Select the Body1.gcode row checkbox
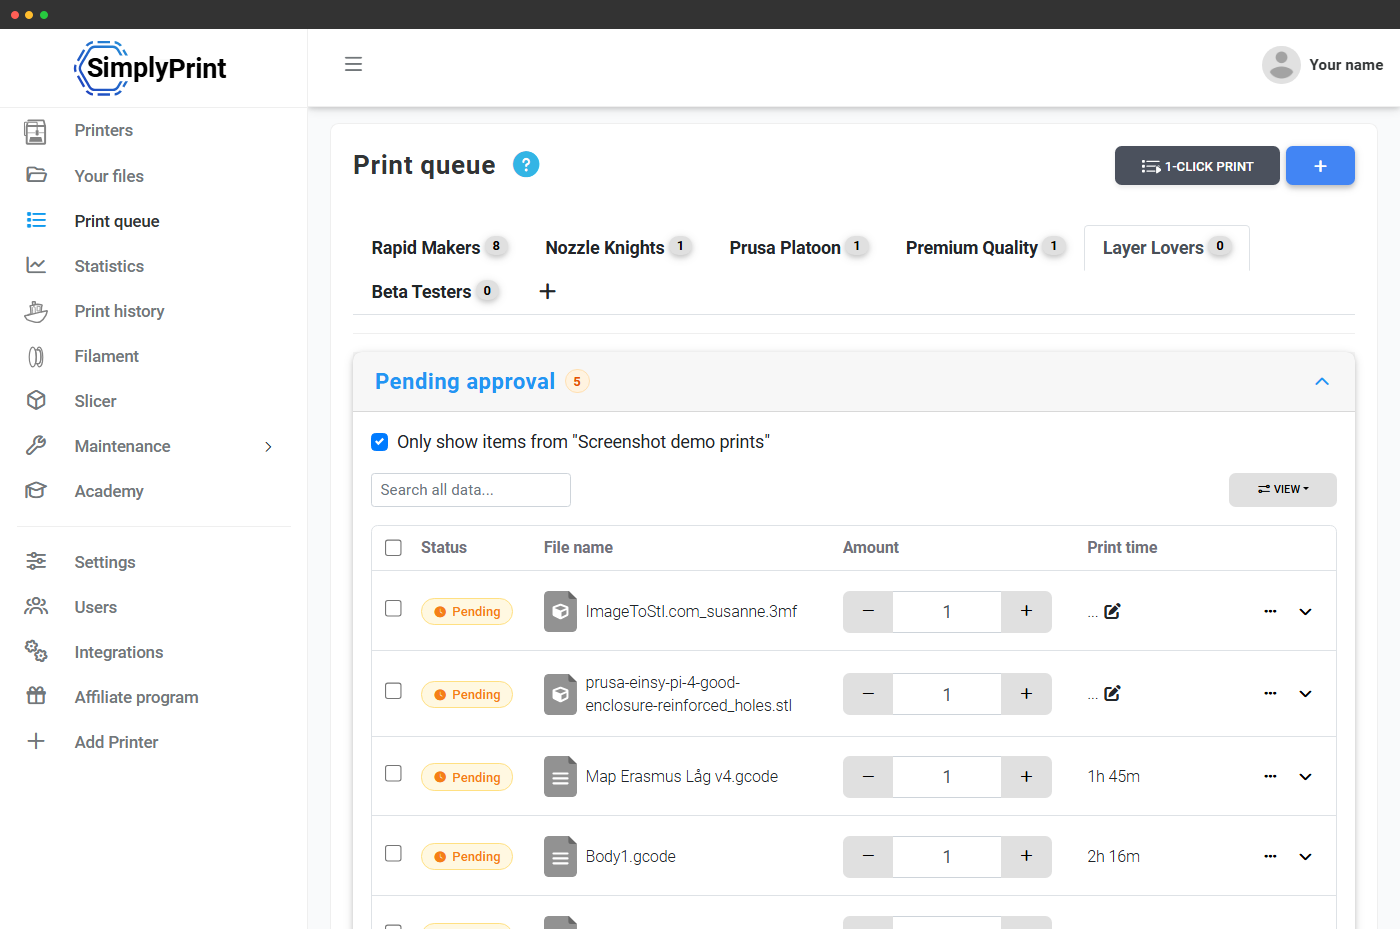The image size is (1400, 929). click(x=393, y=853)
